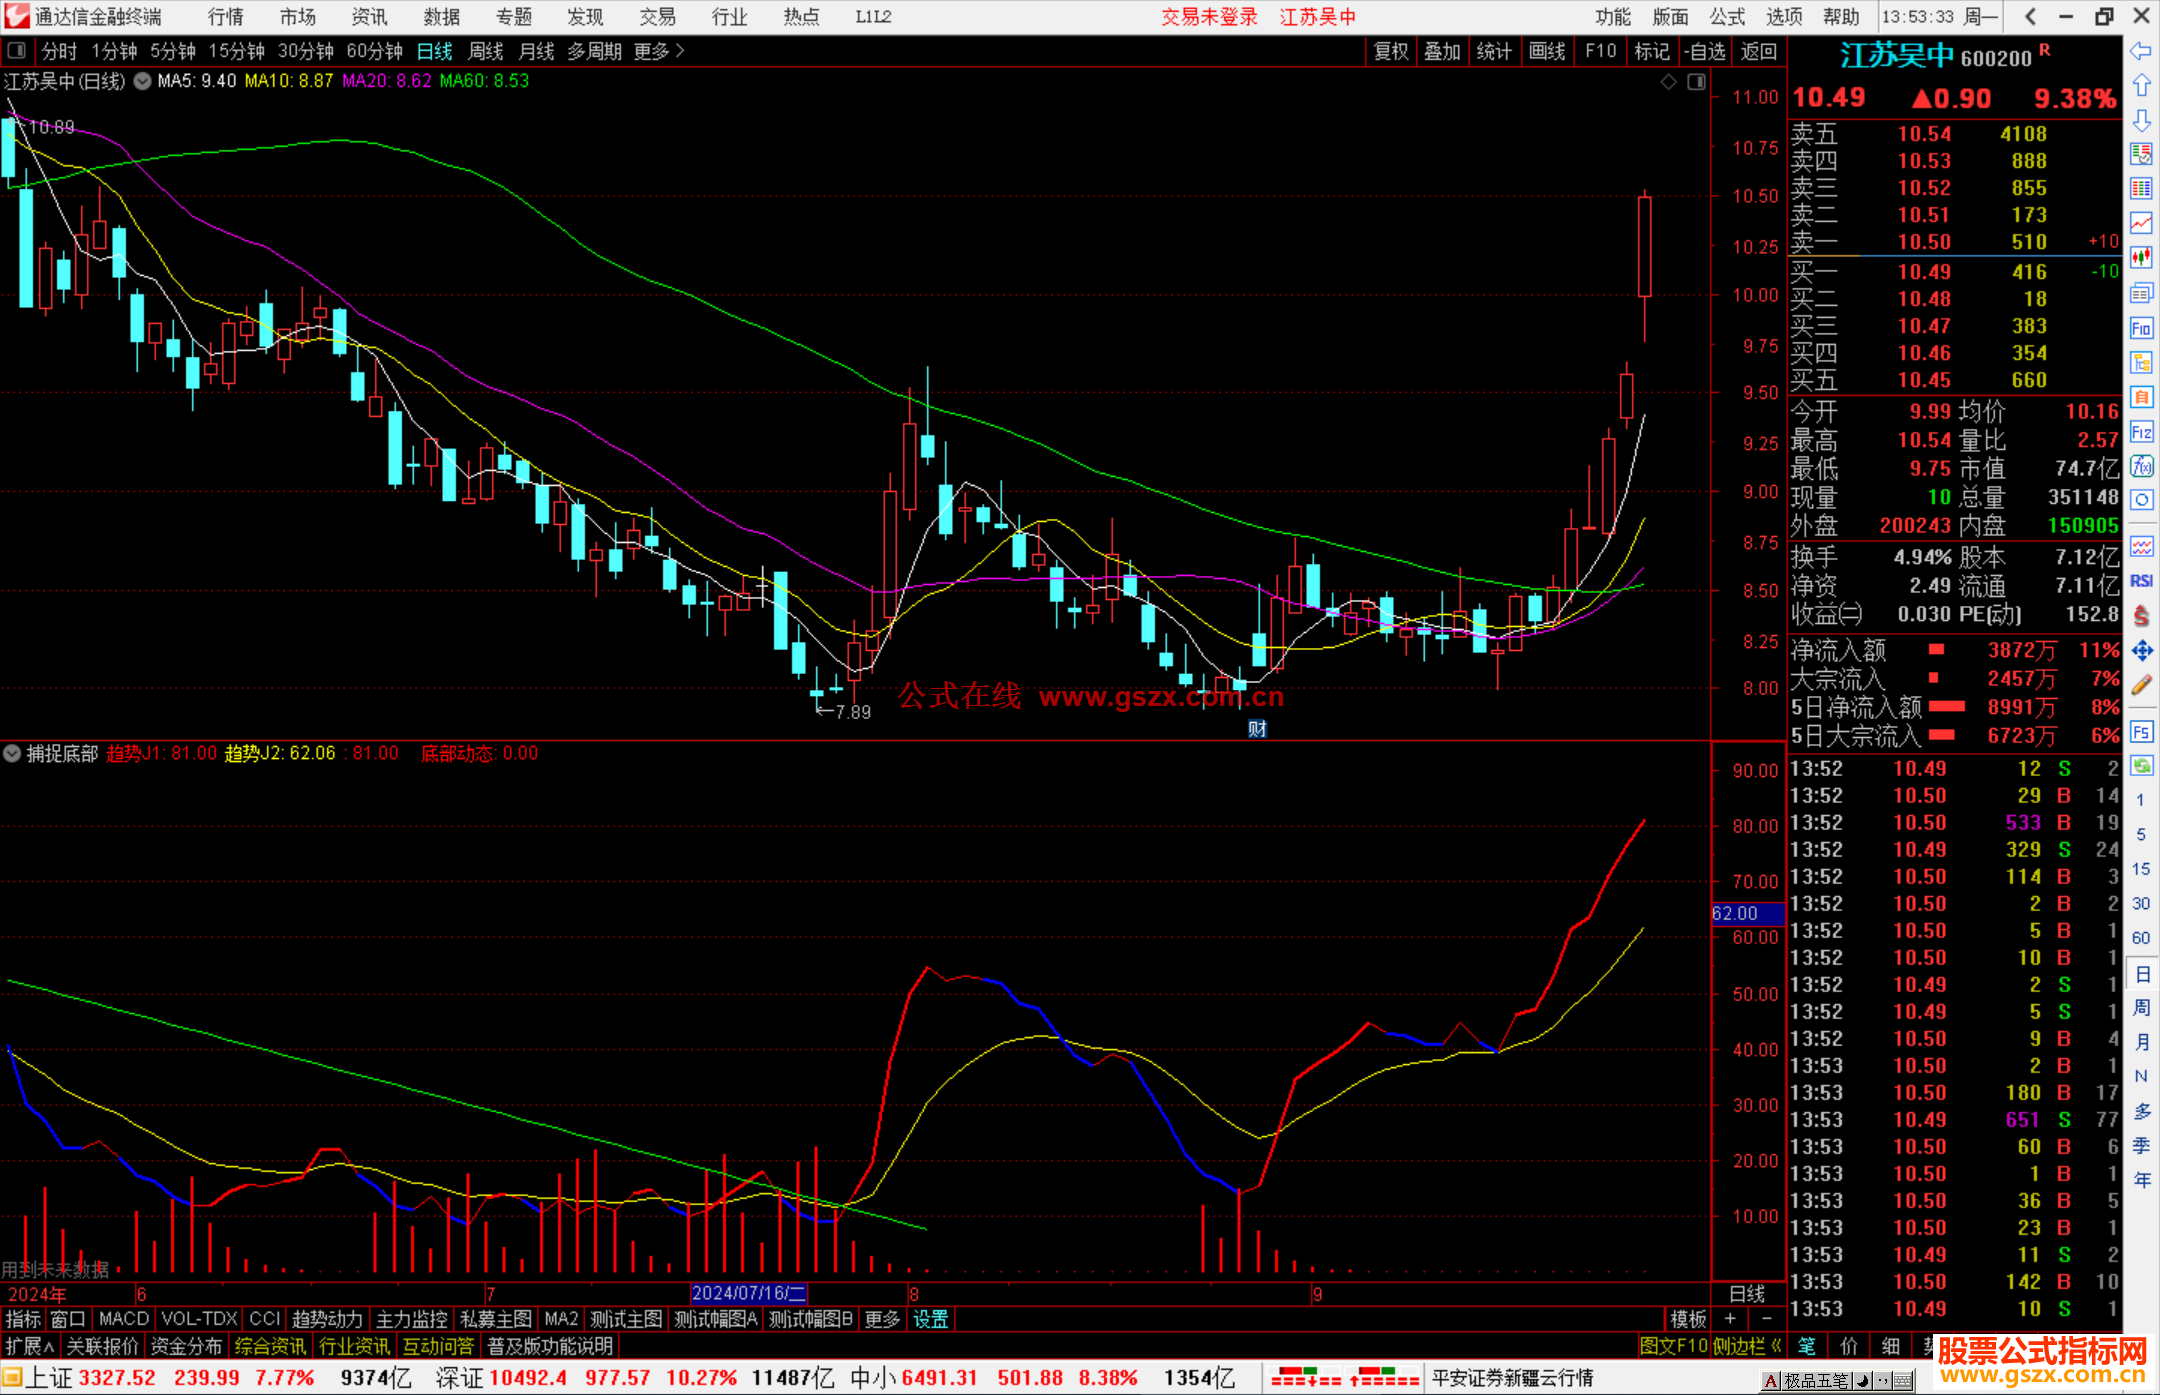Click the green refresh sidebar icon
2160x1395 pixels.
2141,766
